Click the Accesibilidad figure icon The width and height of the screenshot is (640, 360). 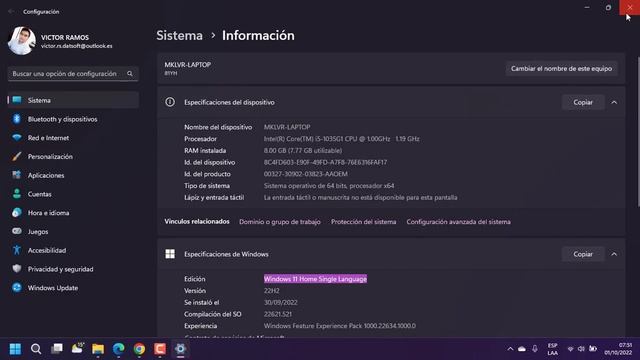(x=17, y=250)
